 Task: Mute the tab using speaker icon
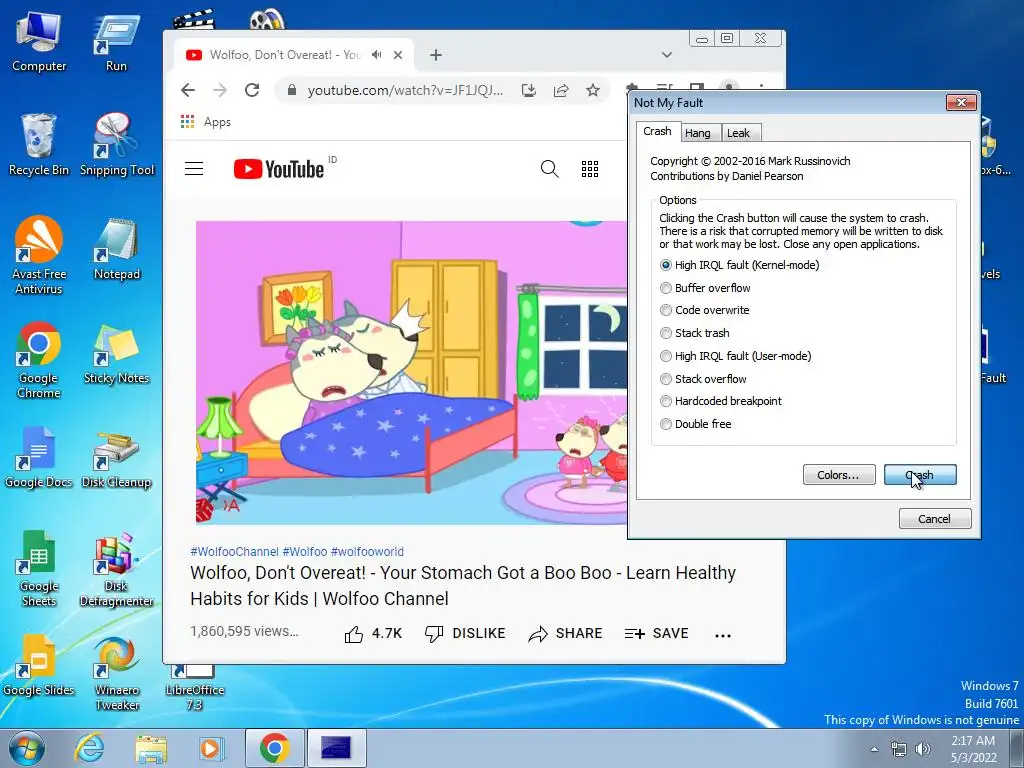(x=376, y=55)
